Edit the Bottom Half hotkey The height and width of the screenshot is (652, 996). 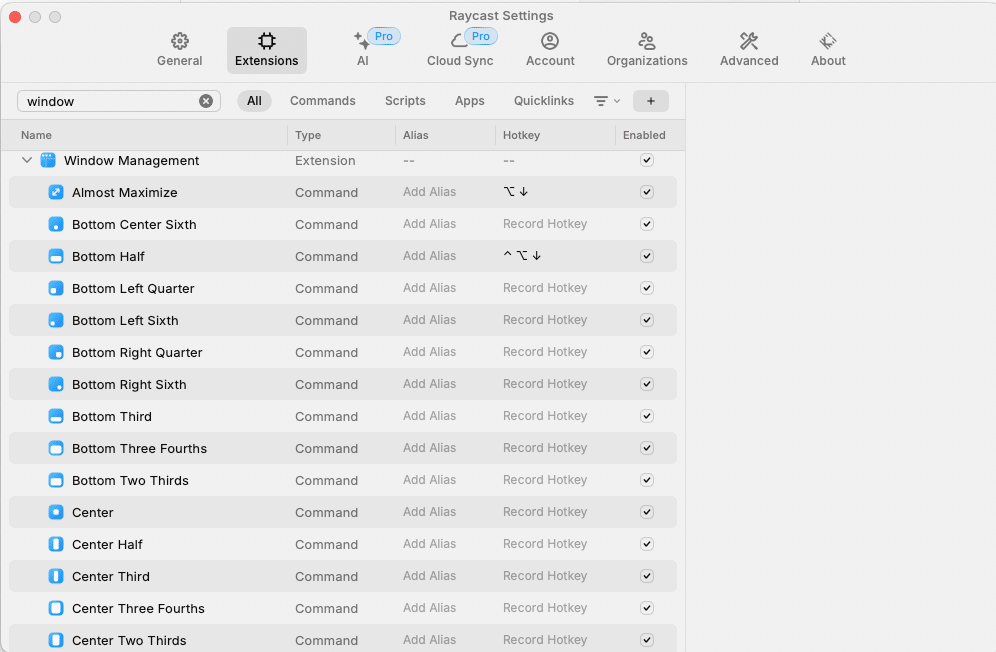pyautogui.click(x=522, y=256)
